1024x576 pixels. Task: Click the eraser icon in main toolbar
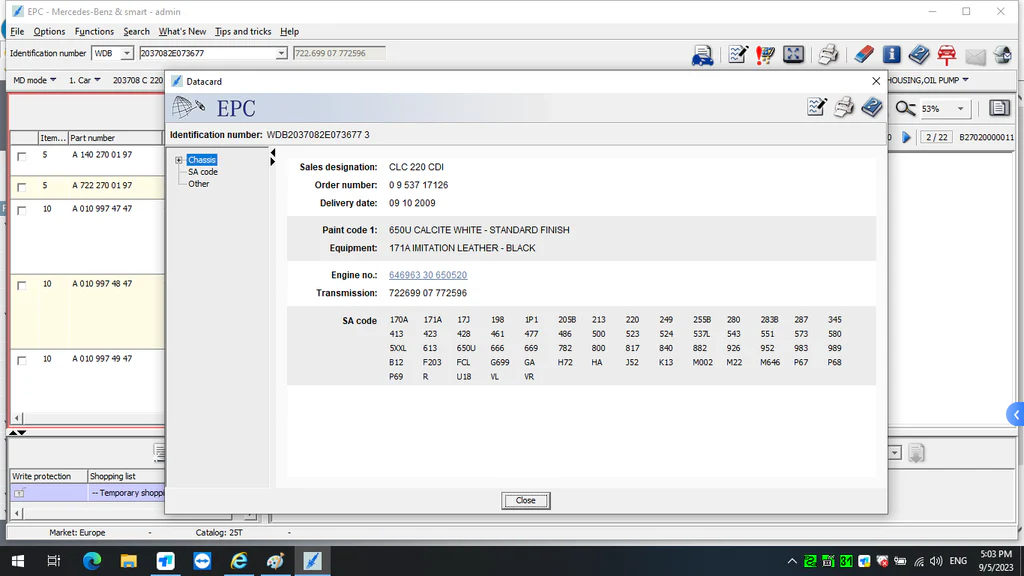click(x=863, y=55)
